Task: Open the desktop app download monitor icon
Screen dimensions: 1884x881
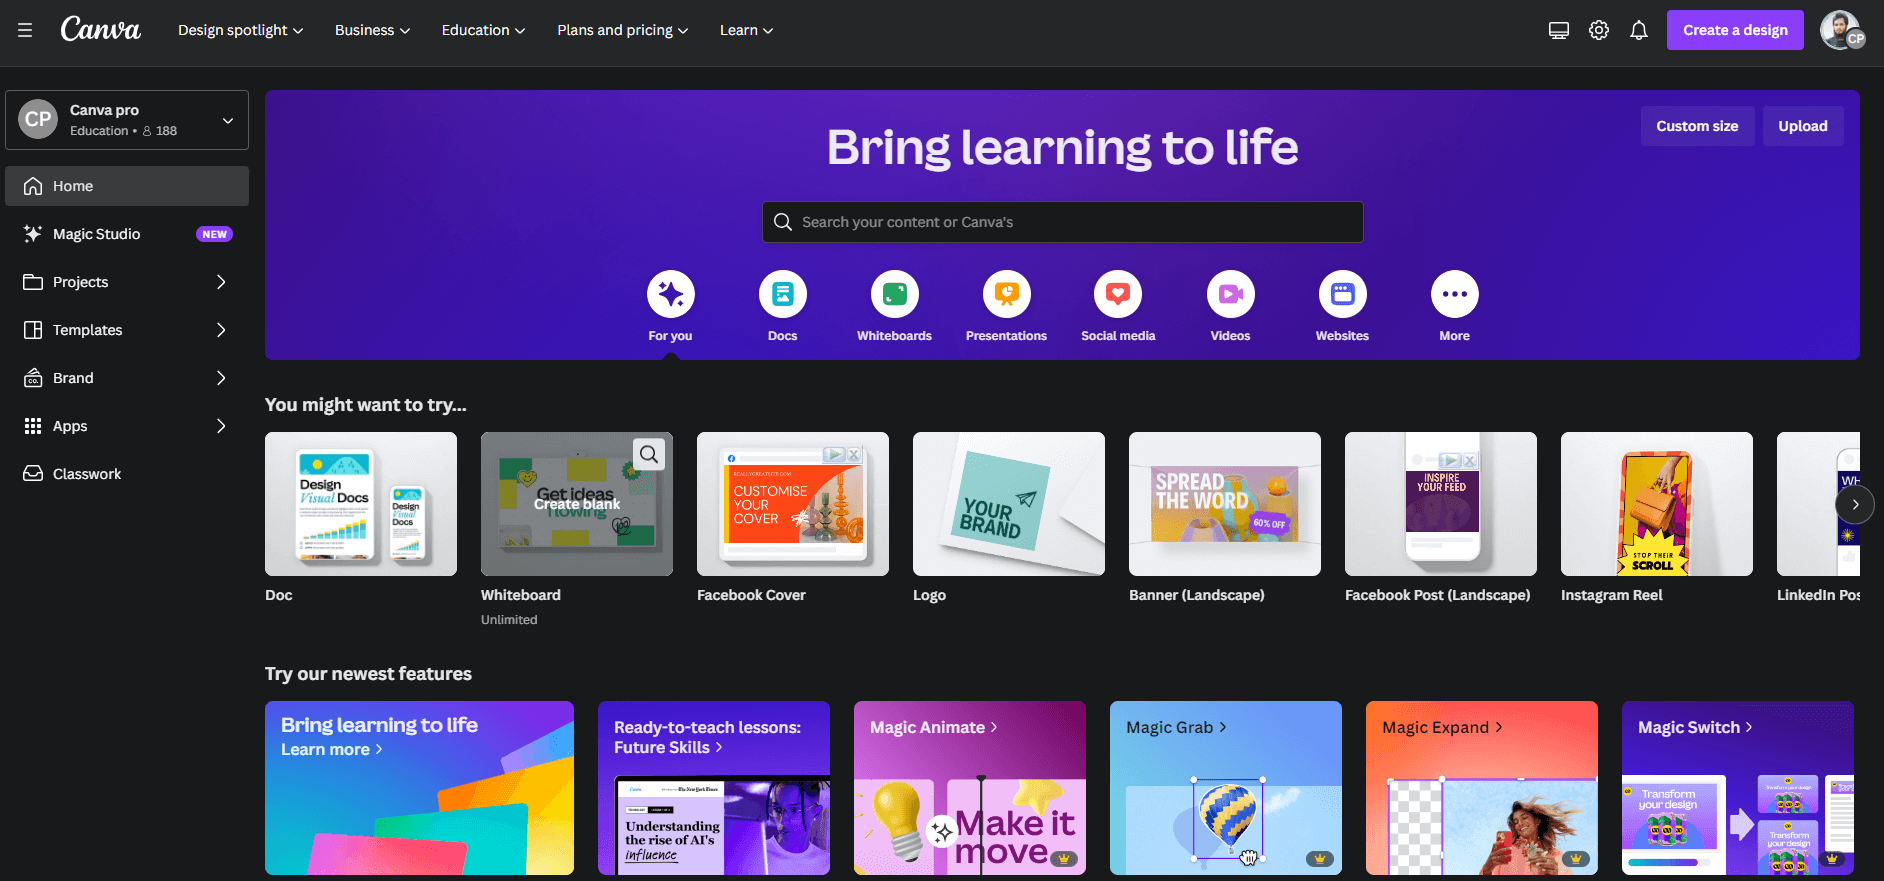Action: point(1559,30)
